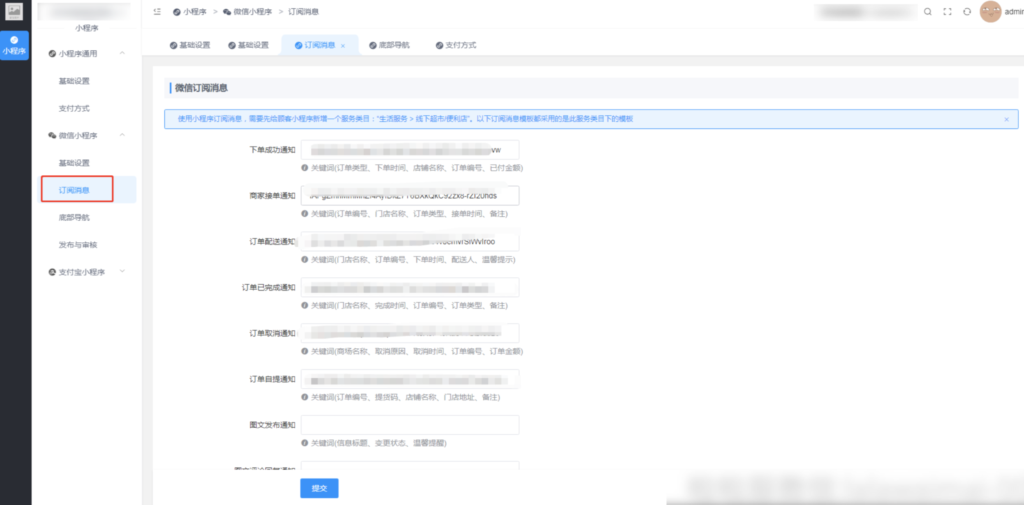Click the refresh icon beside the avatar
The image size is (1024, 505).
[x=967, y=12]
